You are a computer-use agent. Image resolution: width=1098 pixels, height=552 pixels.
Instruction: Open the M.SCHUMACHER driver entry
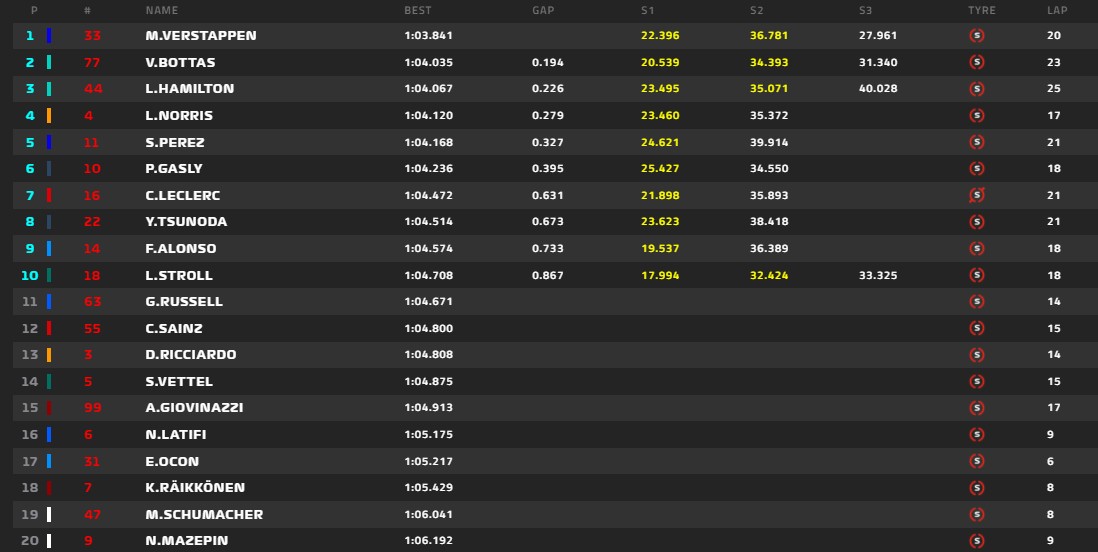point(204,514)
